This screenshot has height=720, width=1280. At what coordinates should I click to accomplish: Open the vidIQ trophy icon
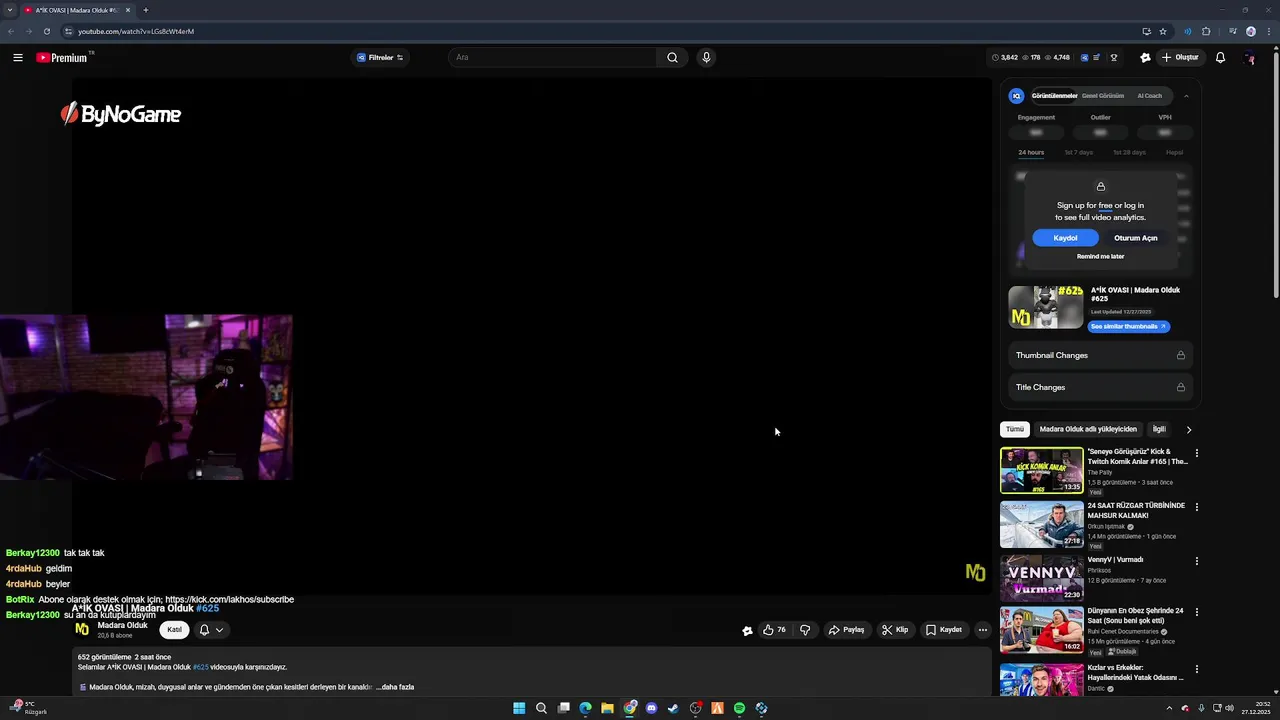click(1114, 58)
